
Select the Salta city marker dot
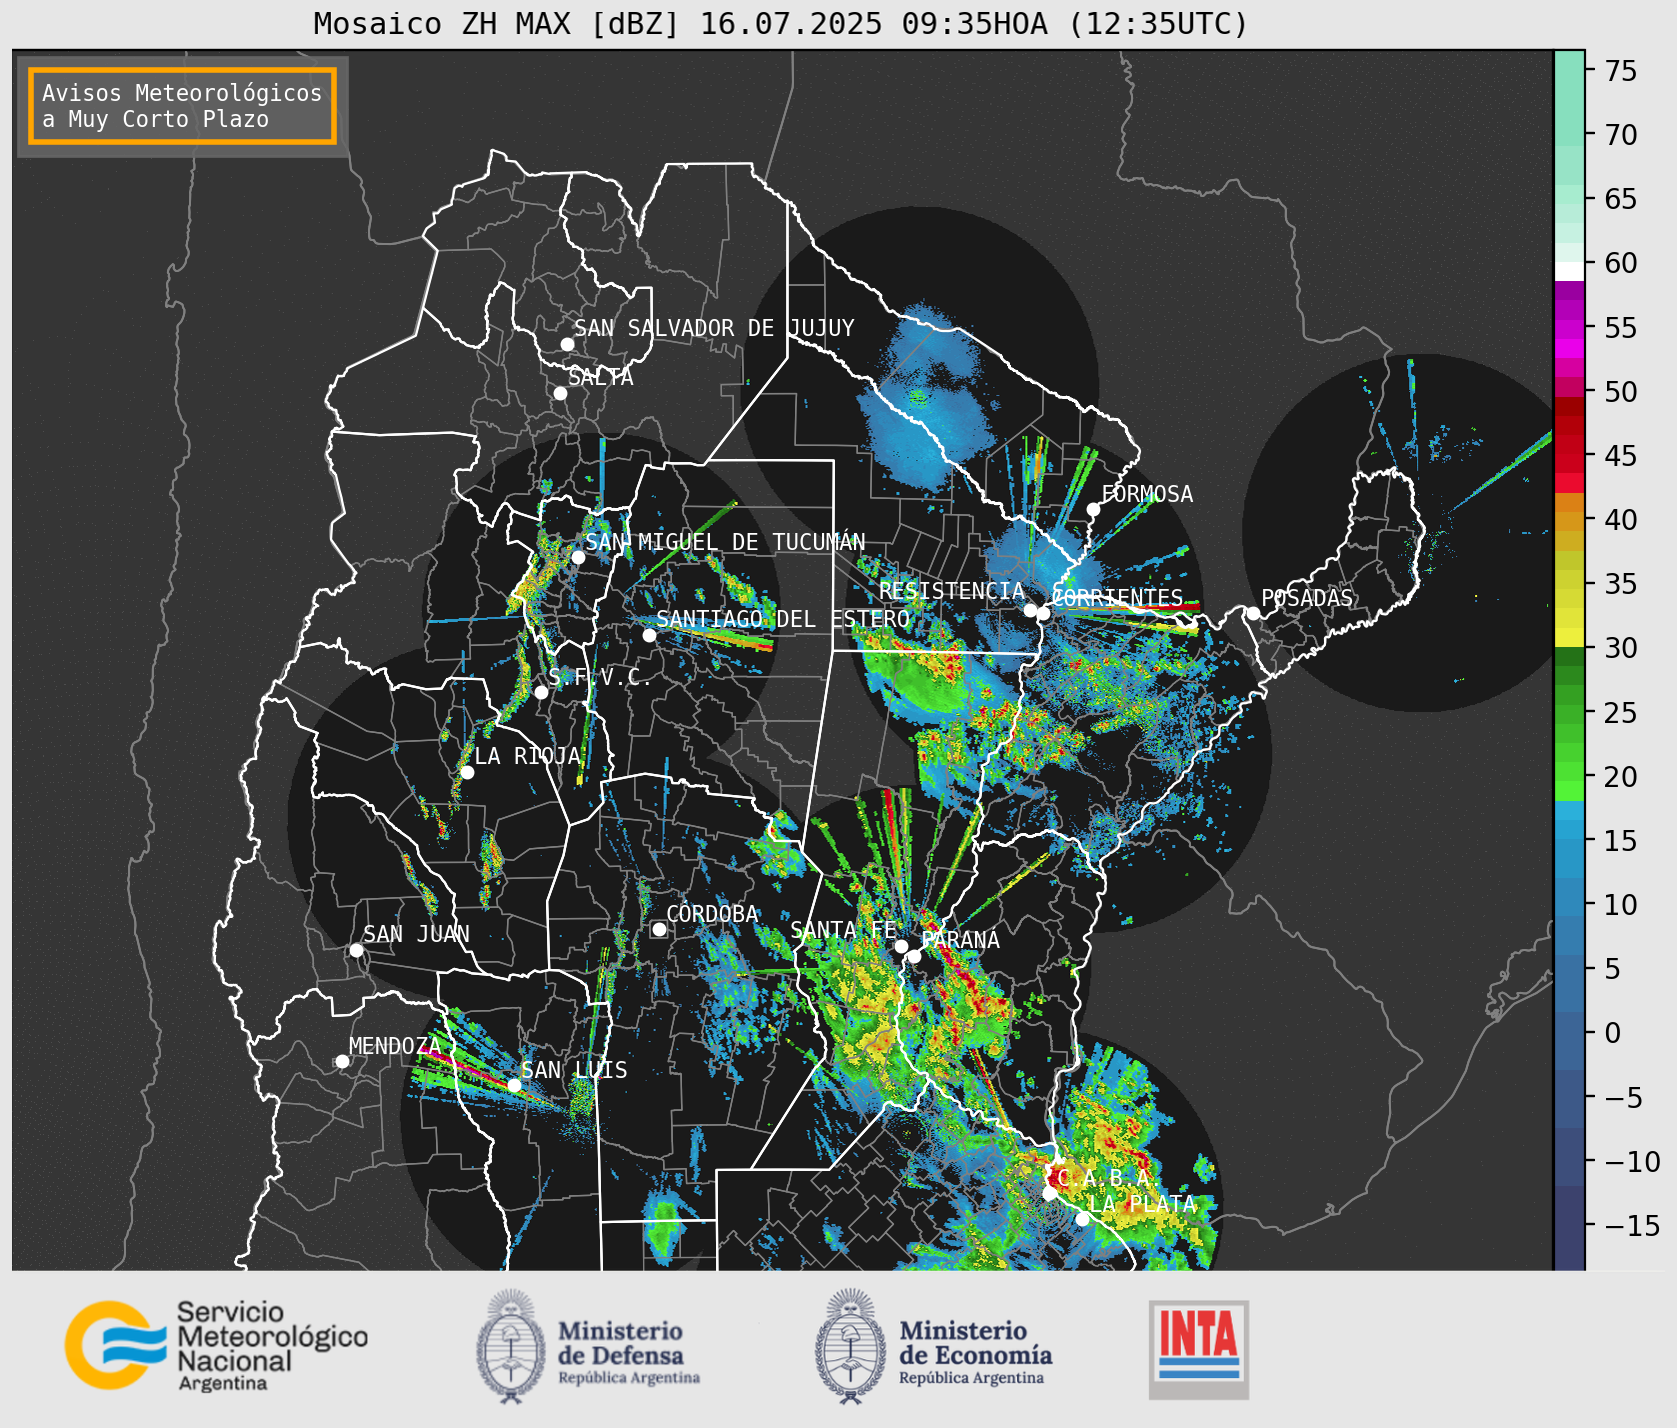pyautogui.click(x=561, y=393)
